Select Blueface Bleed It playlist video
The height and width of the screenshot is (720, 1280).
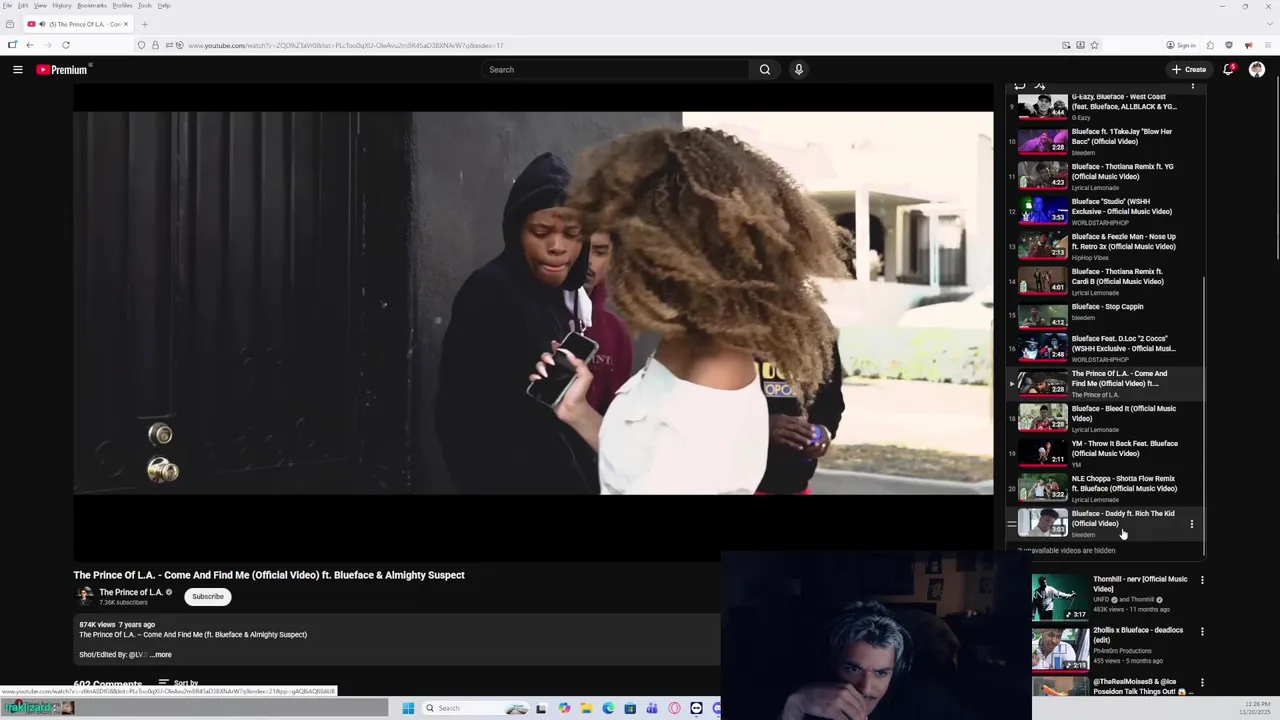[1105, 418]
